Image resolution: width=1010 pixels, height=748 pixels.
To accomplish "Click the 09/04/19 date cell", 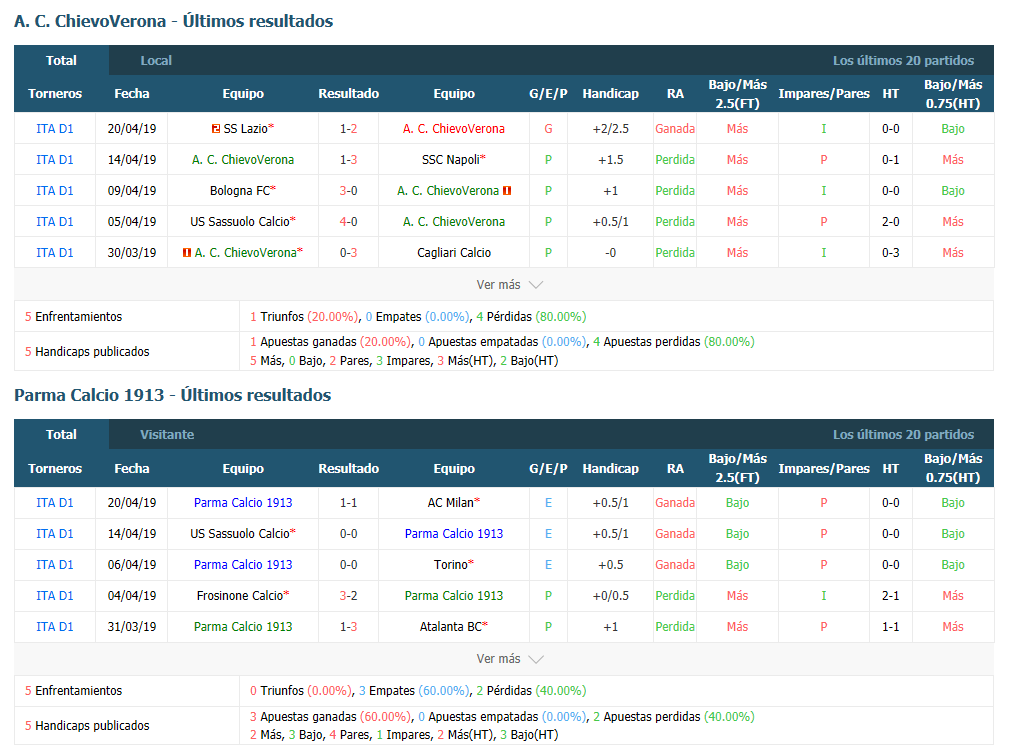I will [132, 191].
